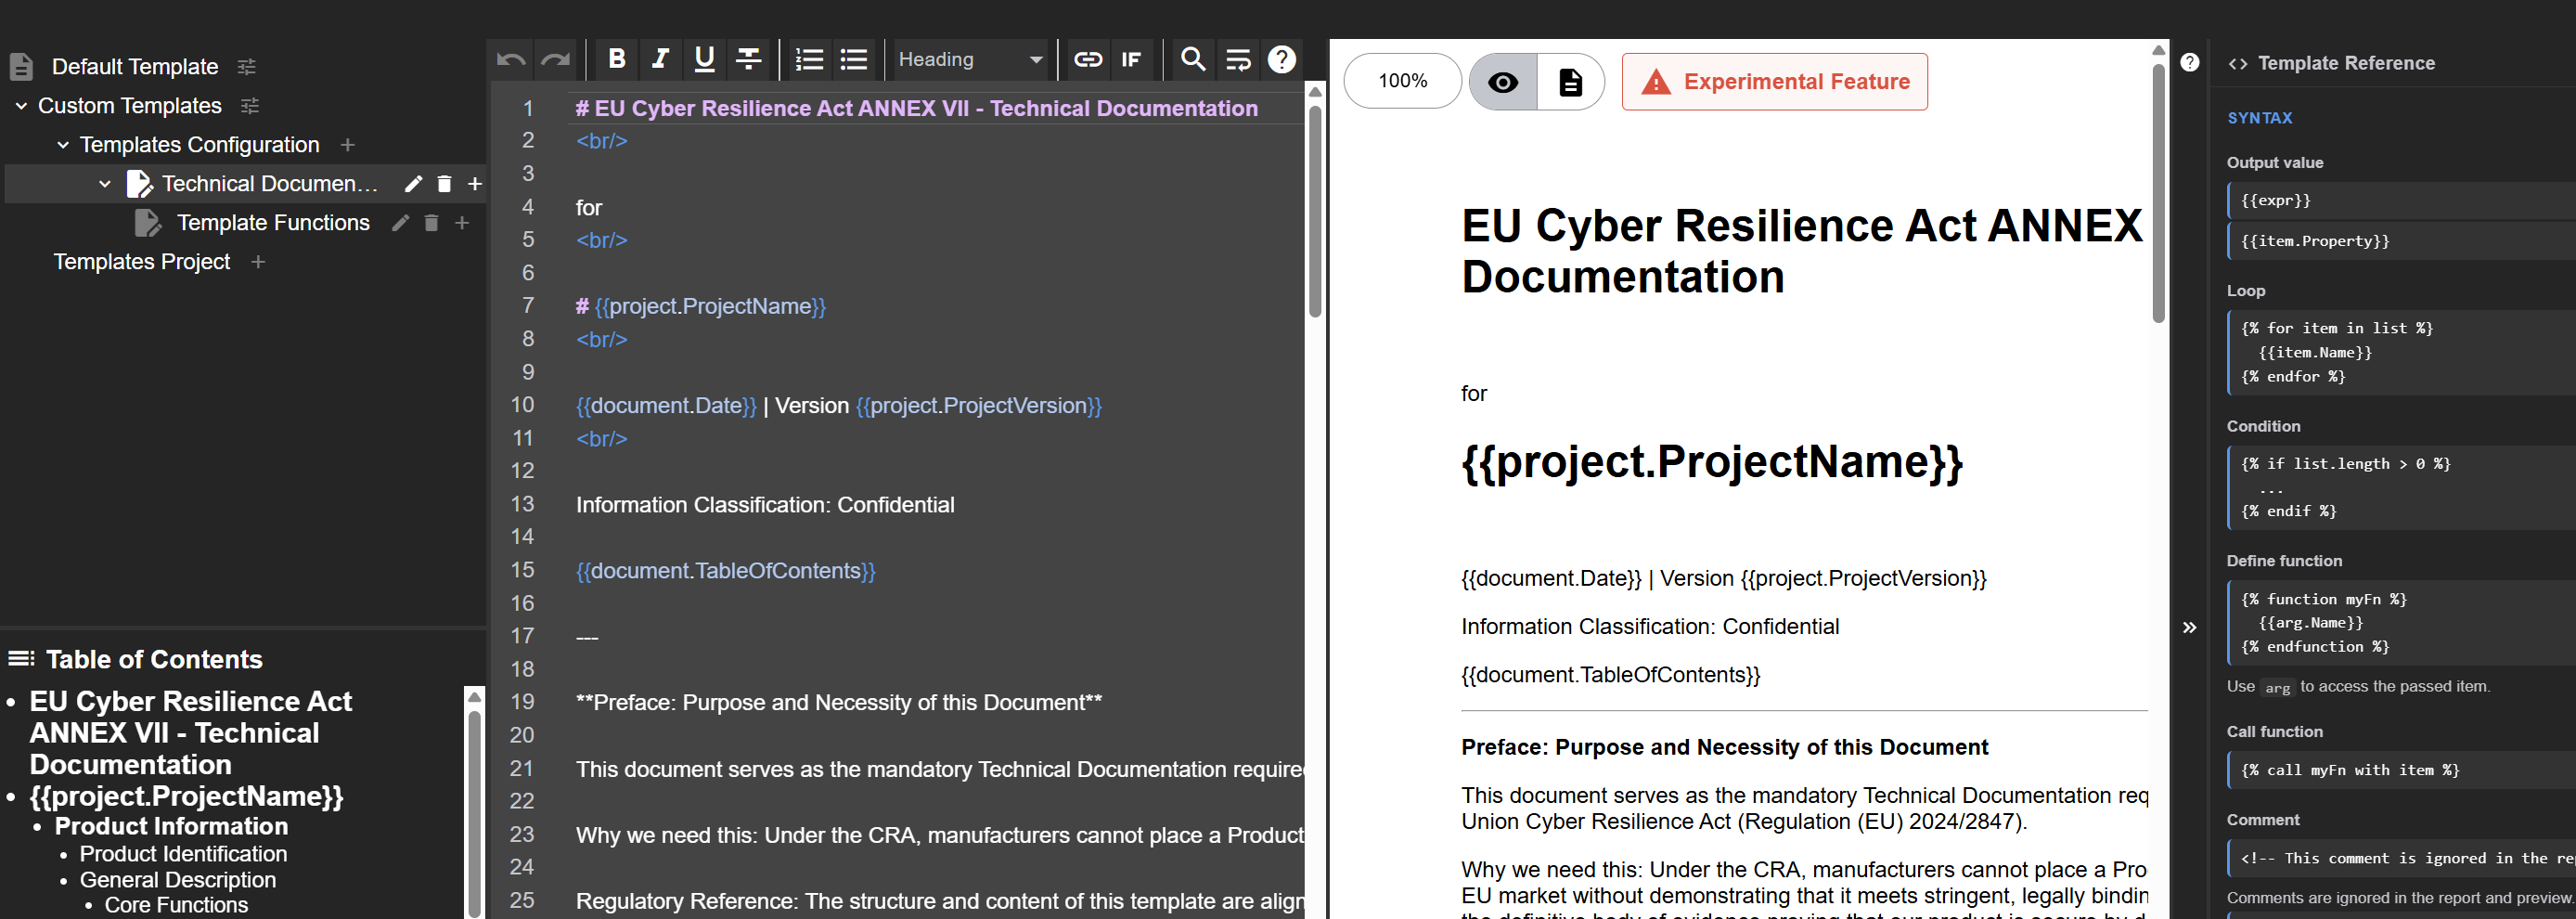2576x919 pixels.
Task: Collapse the Technical Documentation node
Action: coord(105,184)
